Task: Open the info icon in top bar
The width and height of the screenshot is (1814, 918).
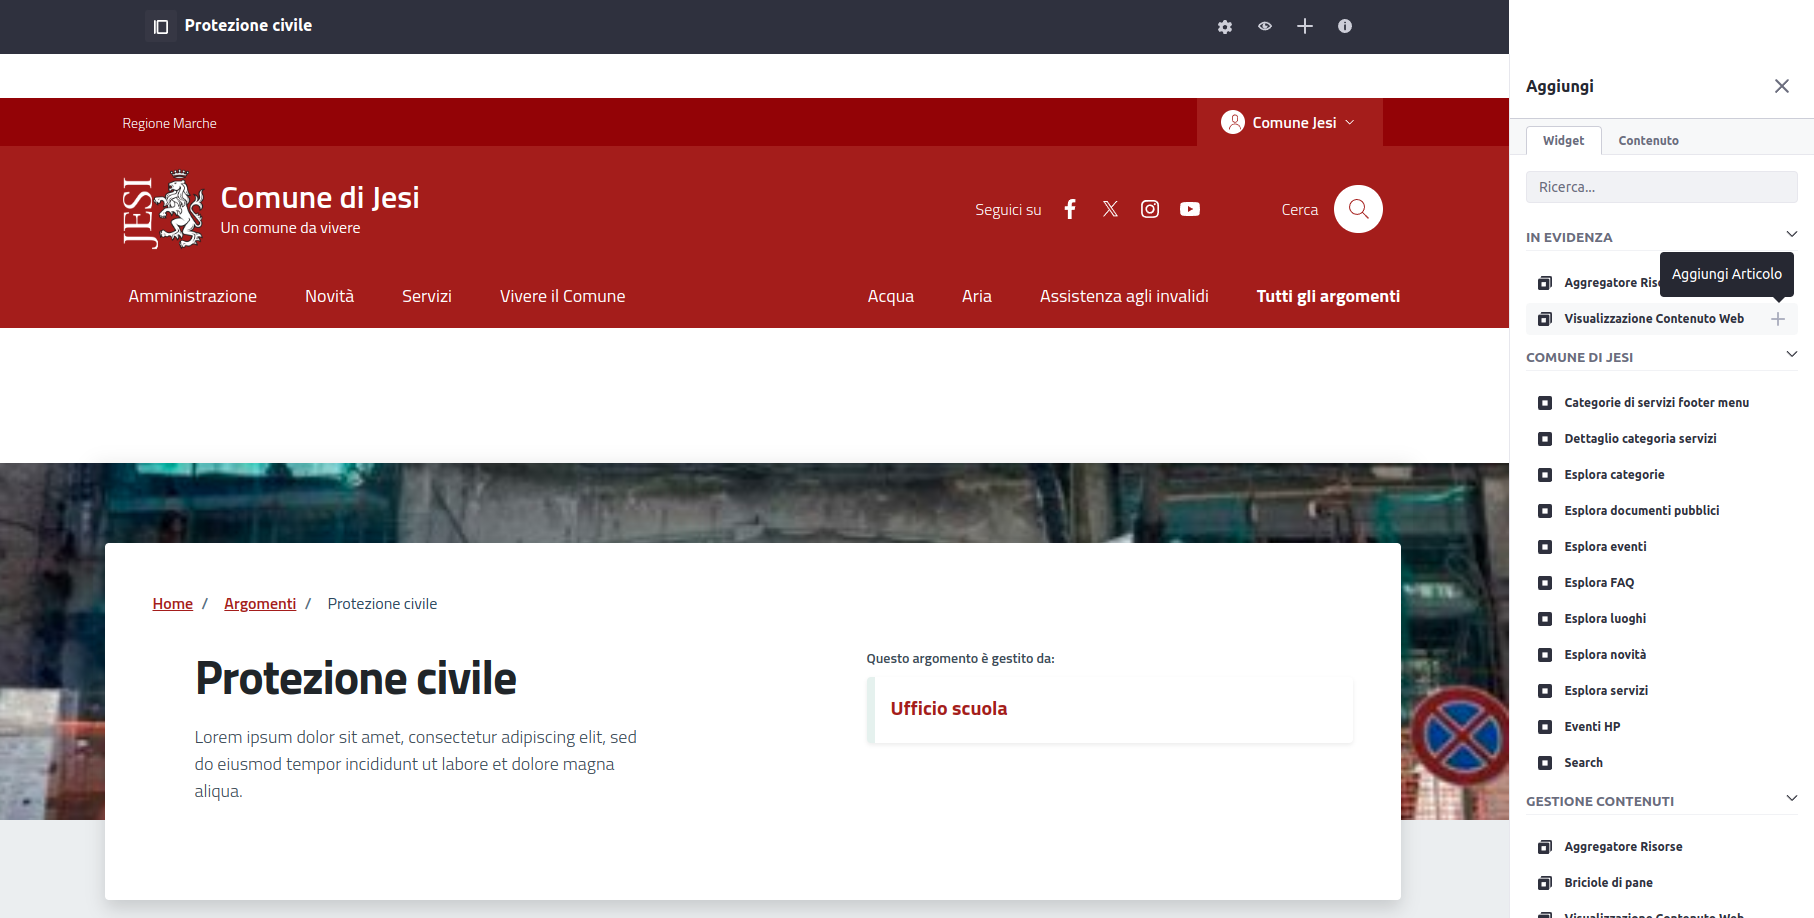Action: [x=1345, y=27]
